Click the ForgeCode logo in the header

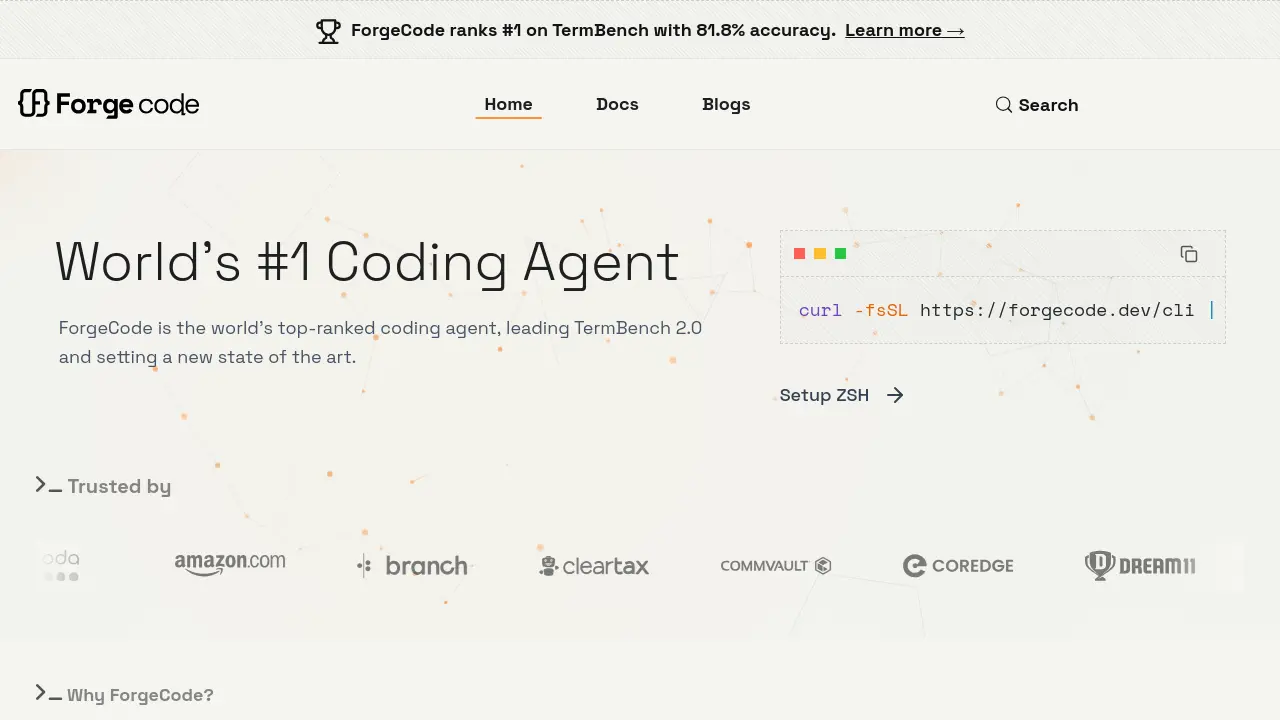tap(109, 104)
